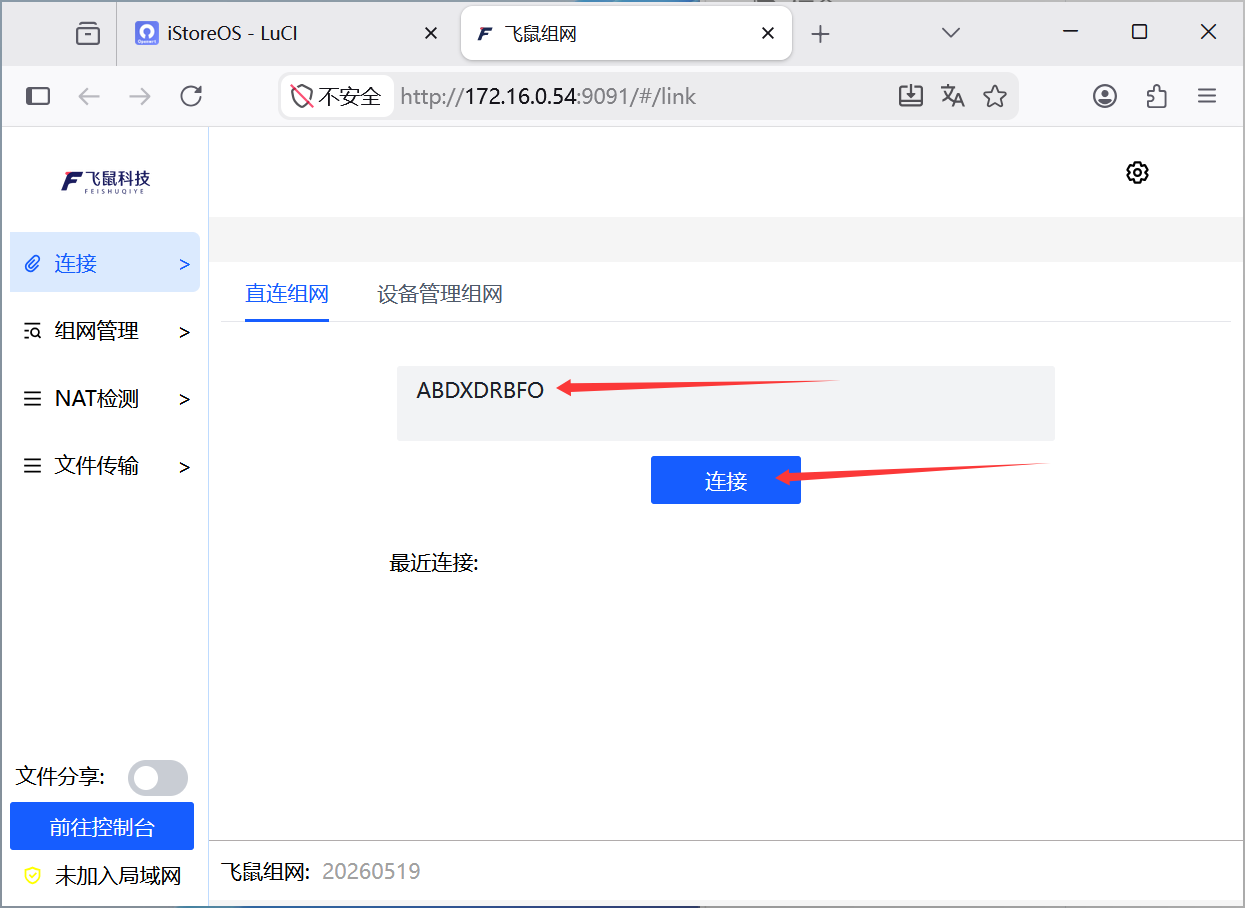The image size is (1245, 908).
Task: Open the 文件传输 sidebar menu item
Action: pos(105,466)
